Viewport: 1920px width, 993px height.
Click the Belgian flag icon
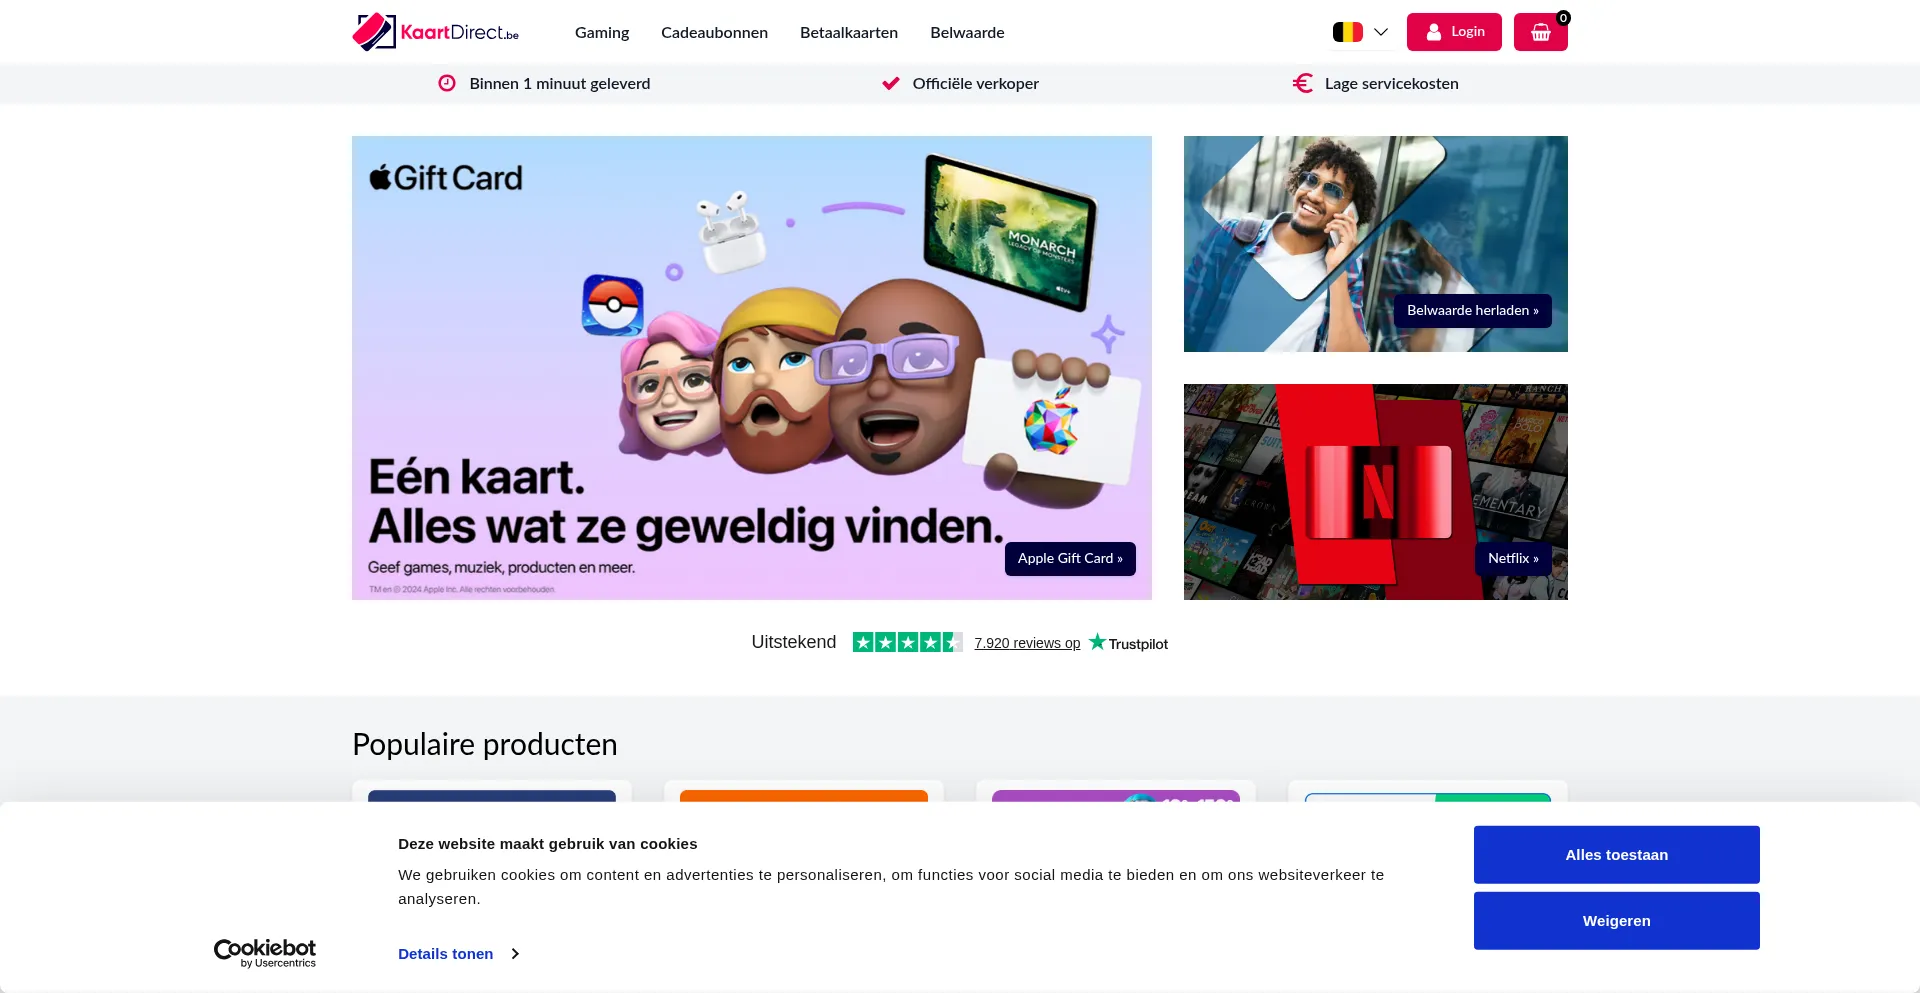point(1347,32)
